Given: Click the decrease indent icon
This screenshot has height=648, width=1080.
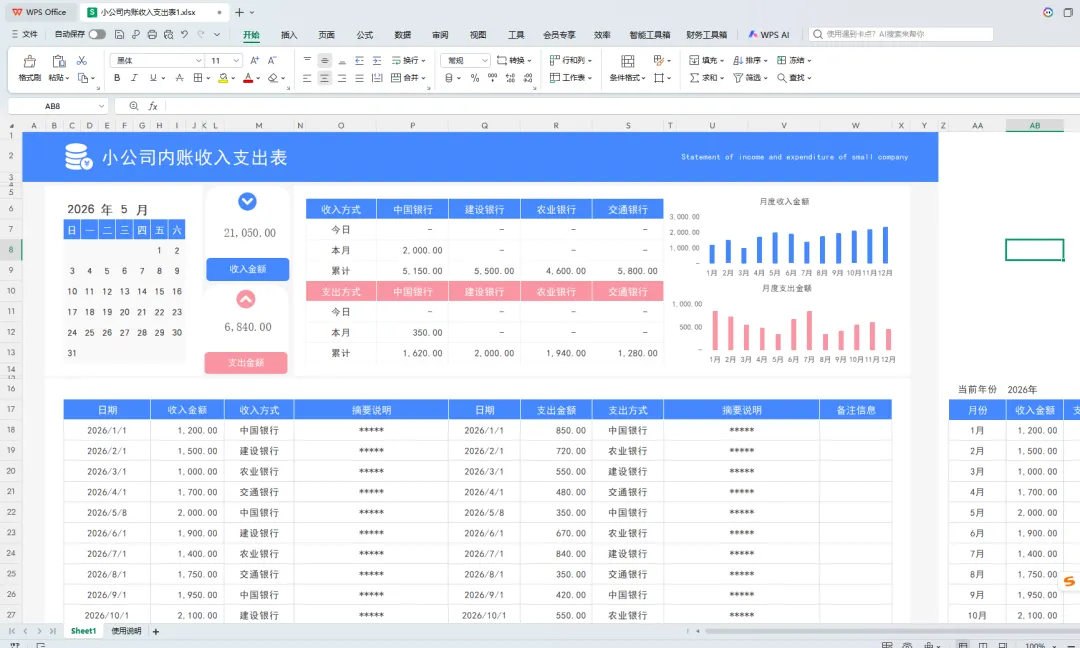Looking at the screenshot, I should (x=360, y=61).
